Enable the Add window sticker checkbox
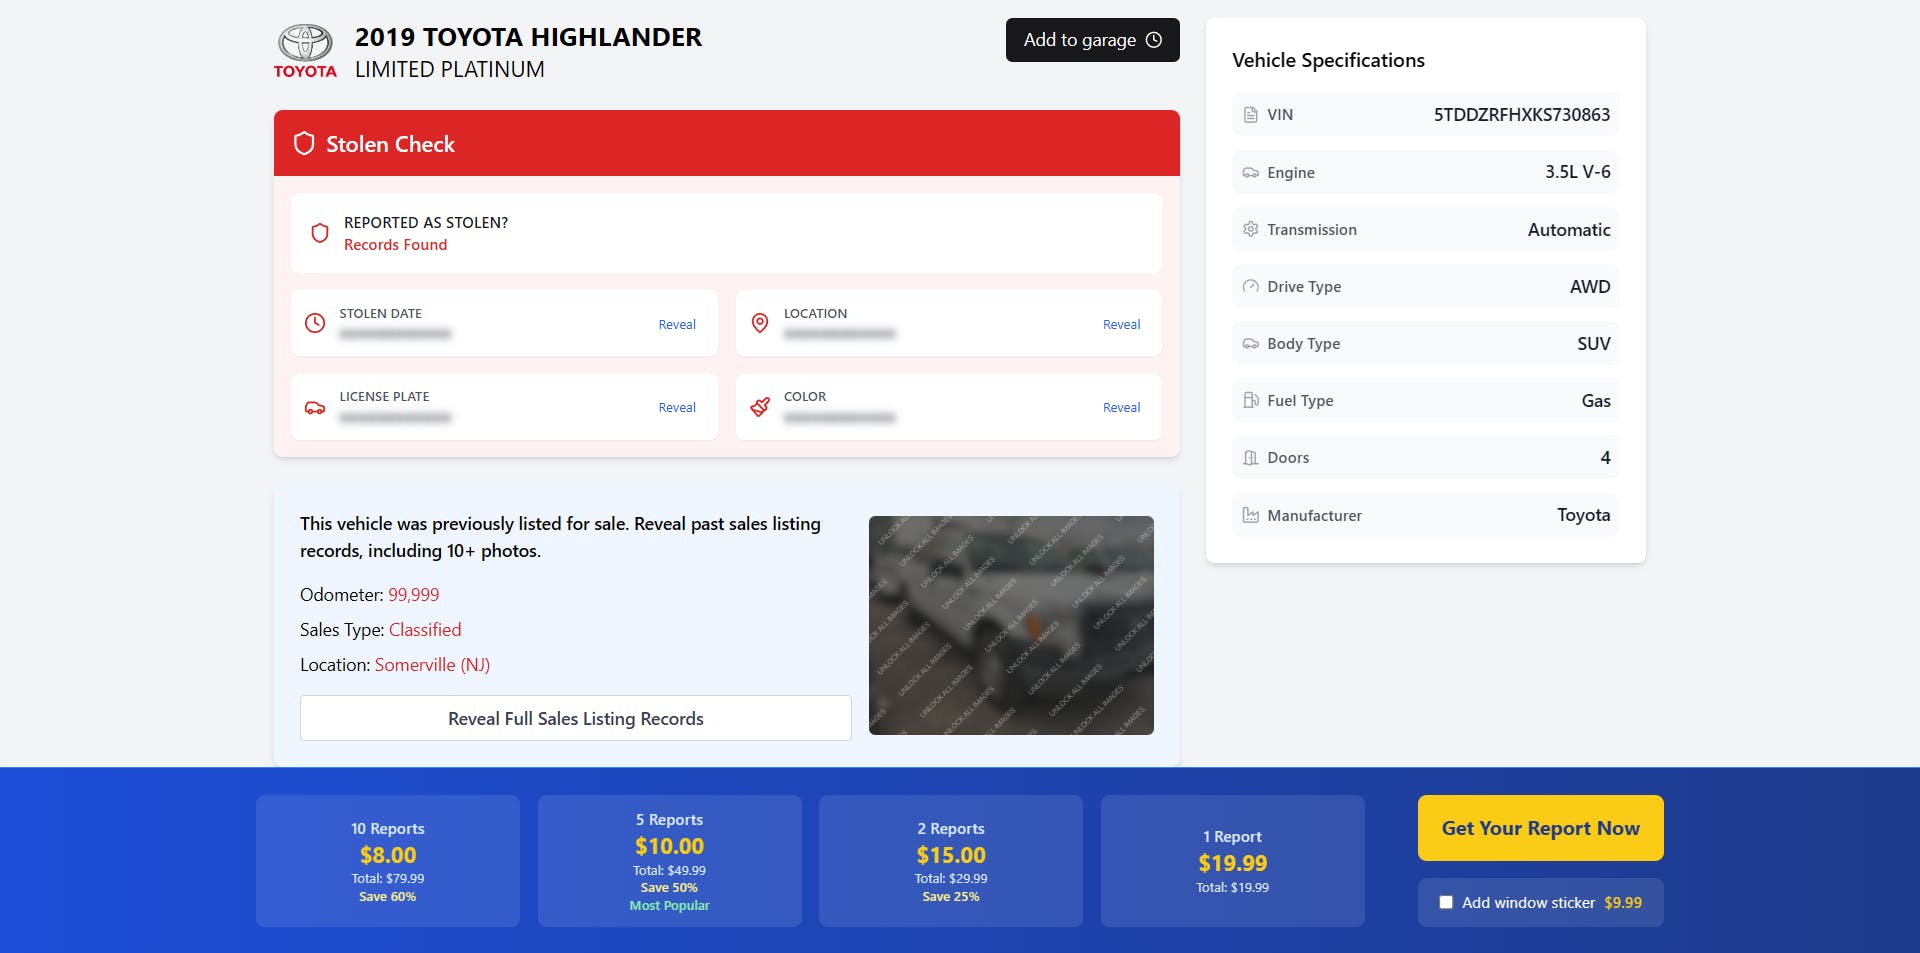1920x953 pixels. pos(1446,902)
